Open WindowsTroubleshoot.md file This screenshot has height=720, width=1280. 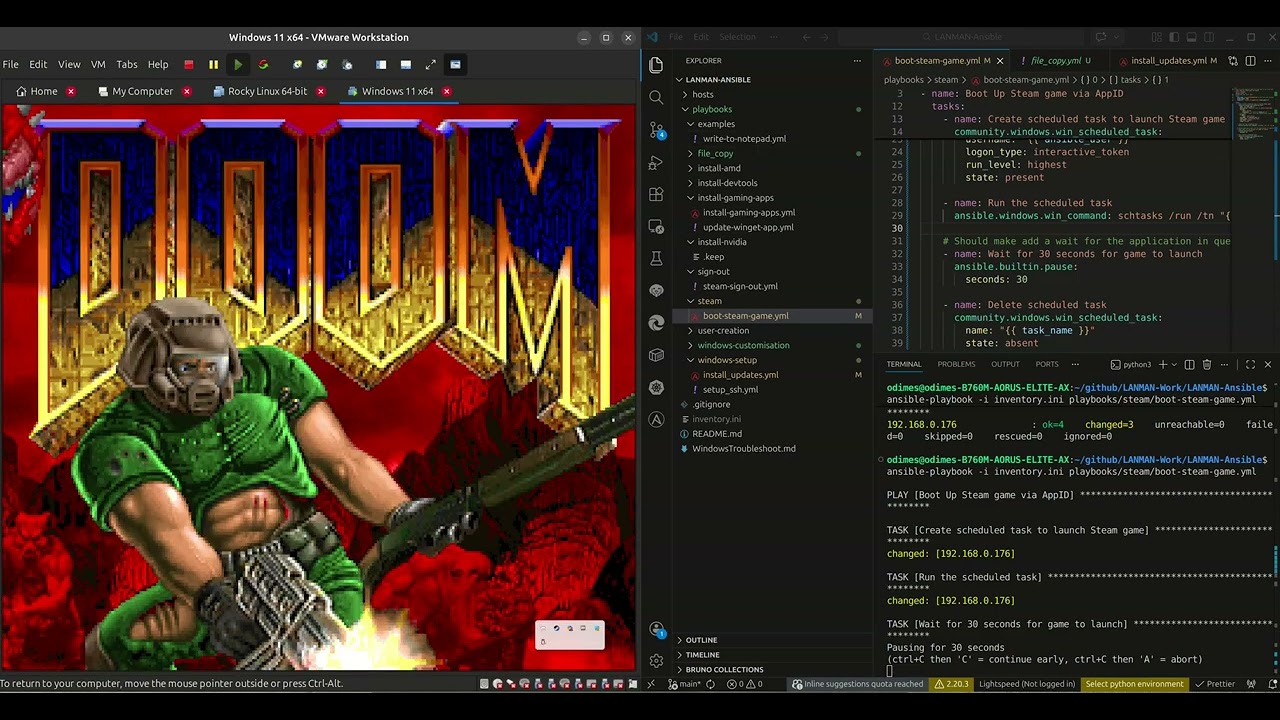744,448
